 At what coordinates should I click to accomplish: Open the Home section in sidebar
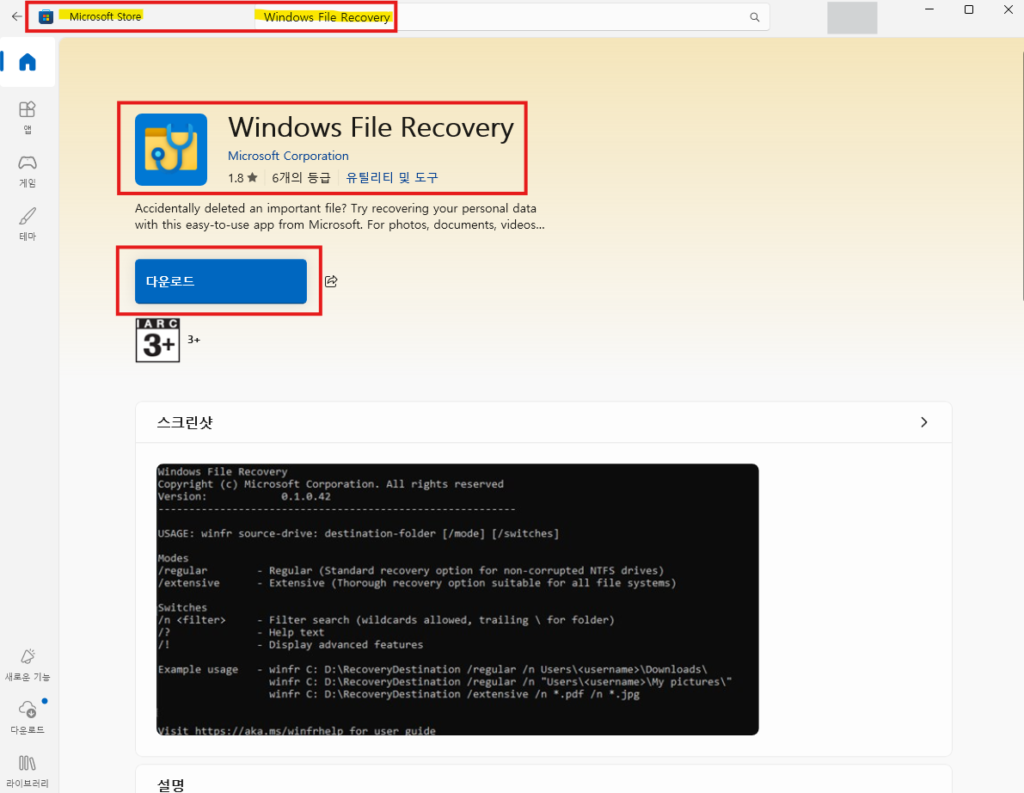click(27, 62)
